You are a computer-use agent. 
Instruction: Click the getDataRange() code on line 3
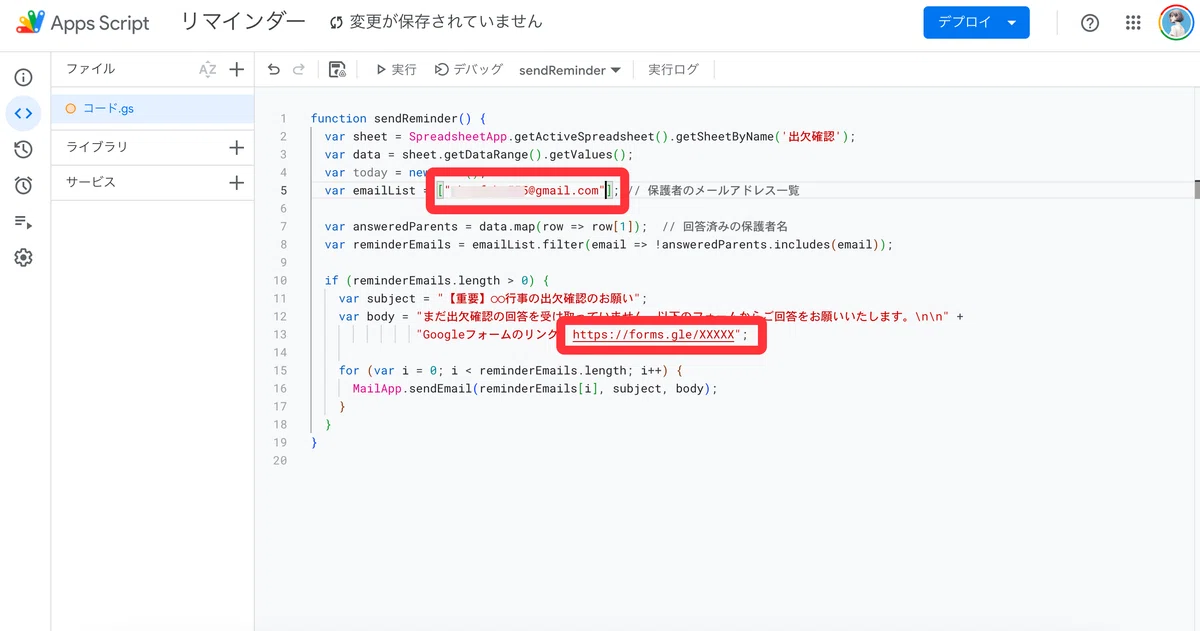coord(491,154)
